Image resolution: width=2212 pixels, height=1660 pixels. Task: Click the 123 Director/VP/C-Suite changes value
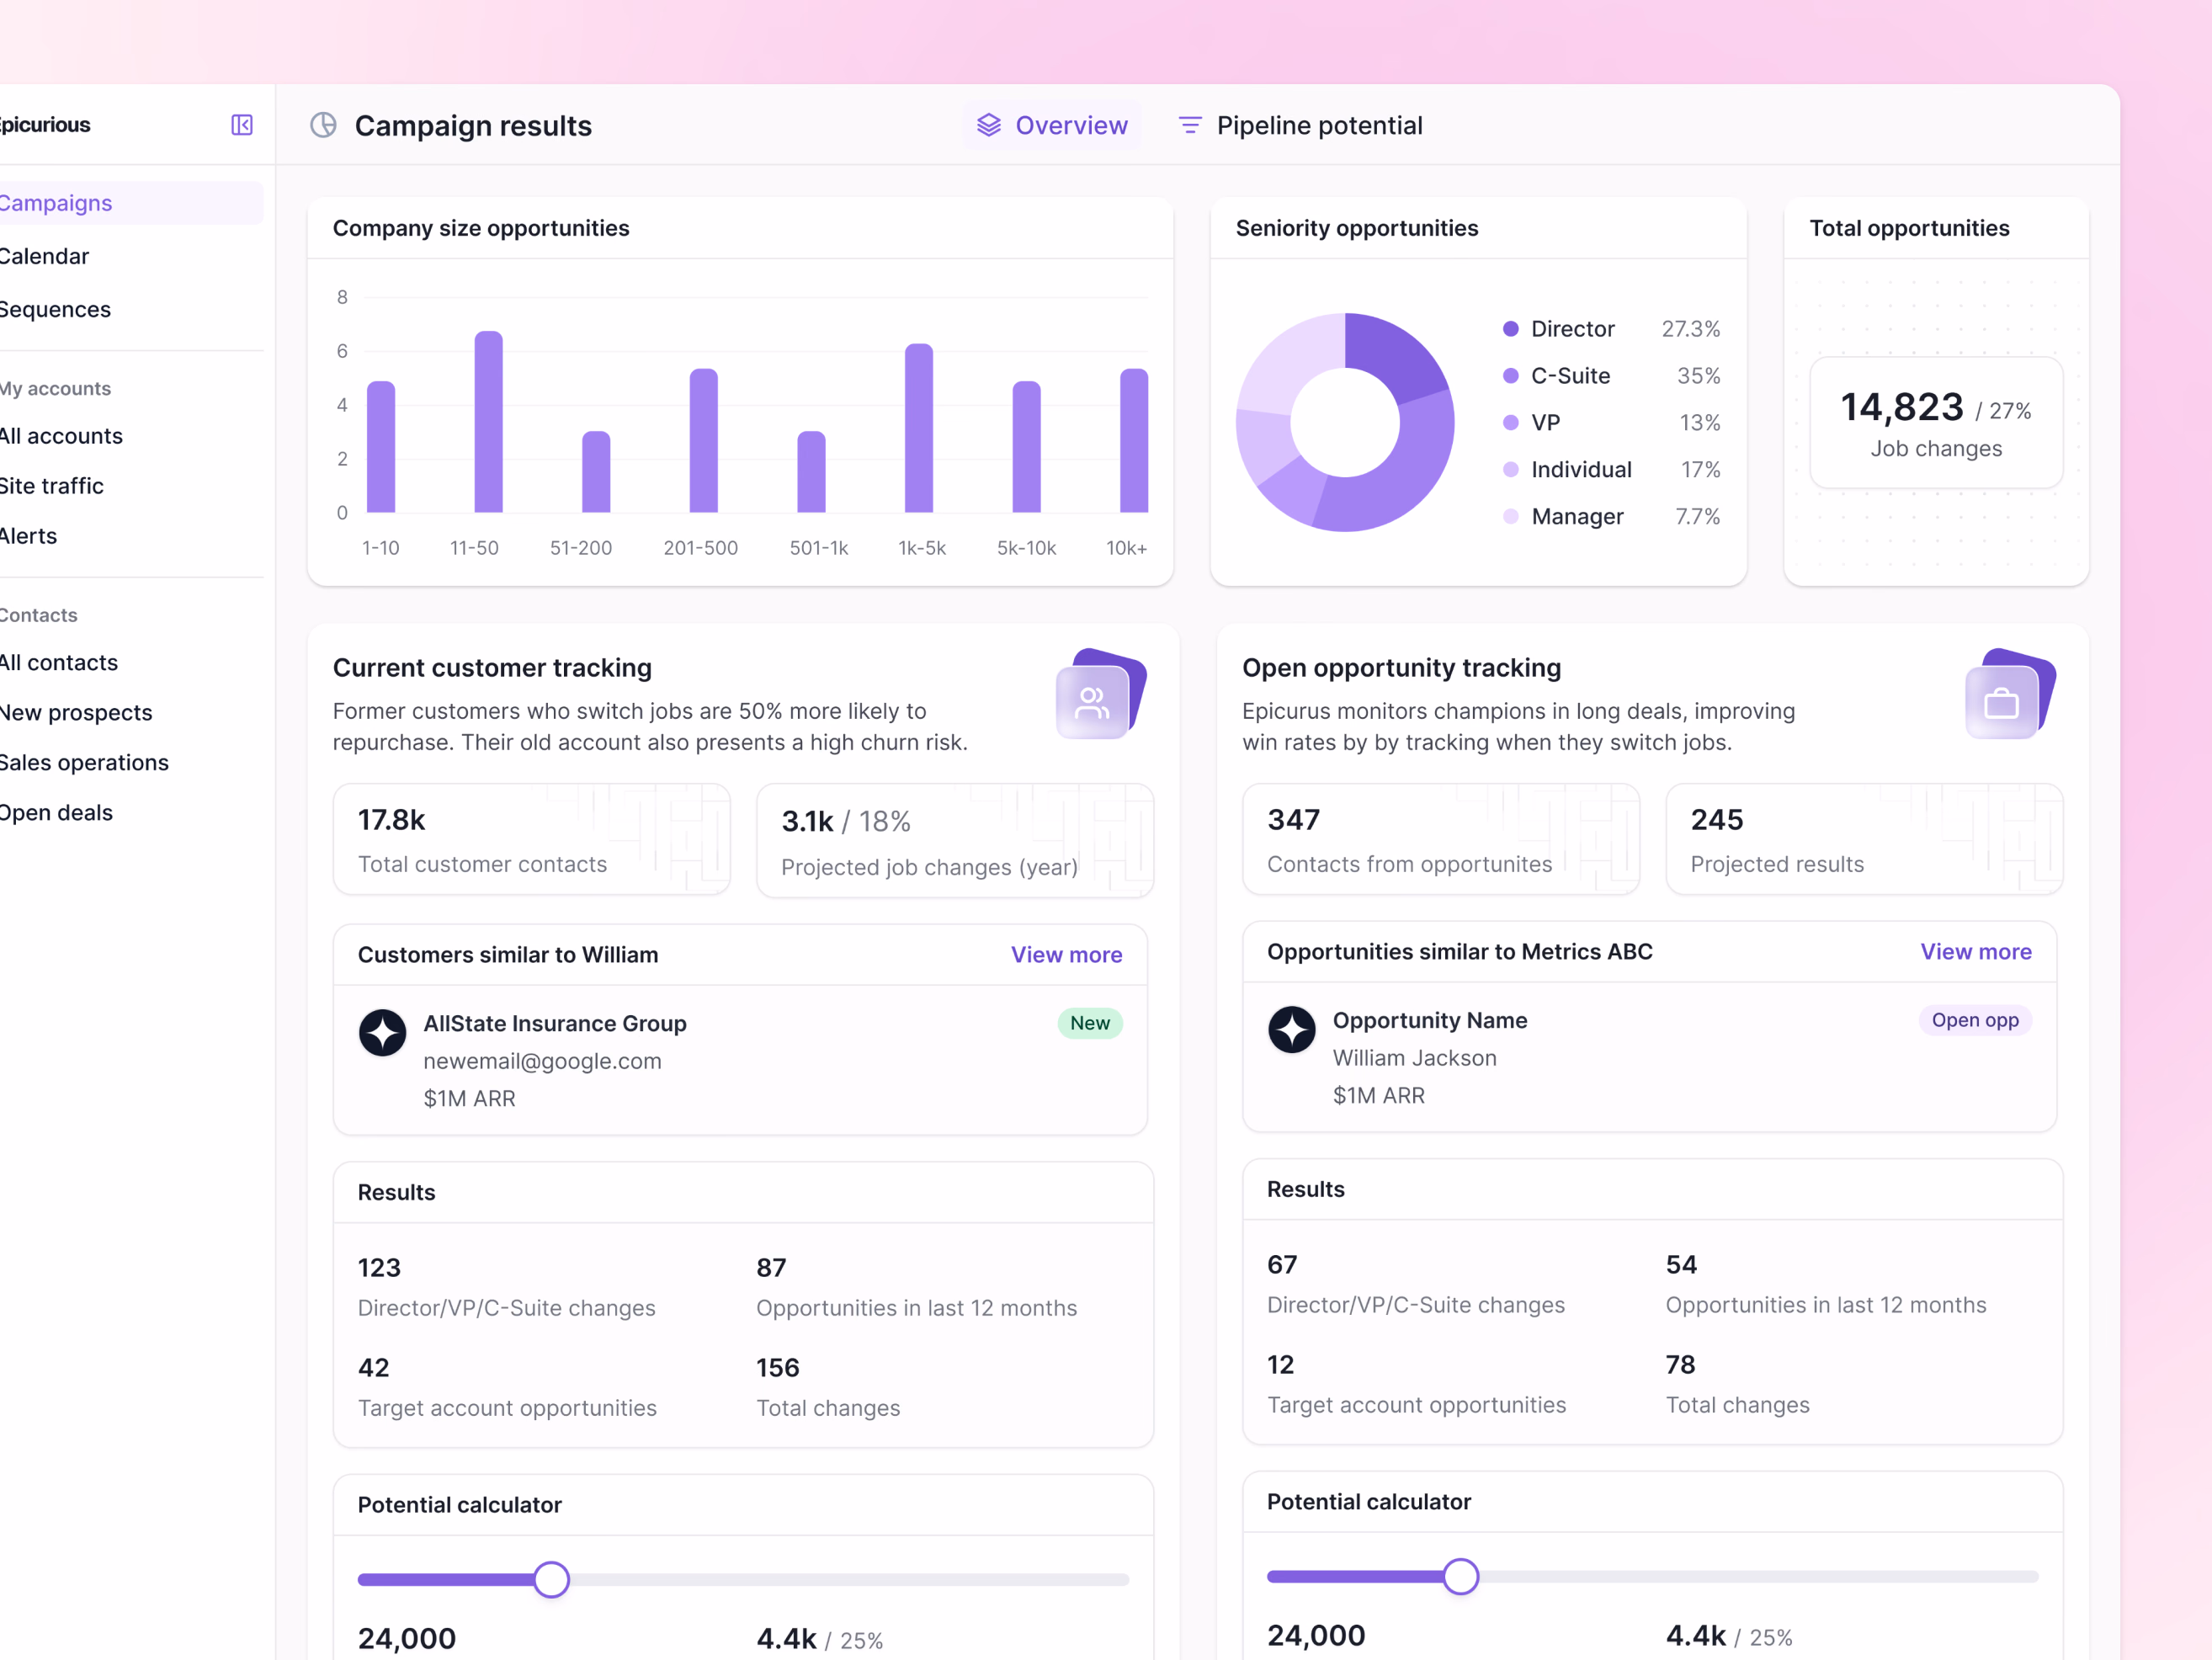(379, 1268)
